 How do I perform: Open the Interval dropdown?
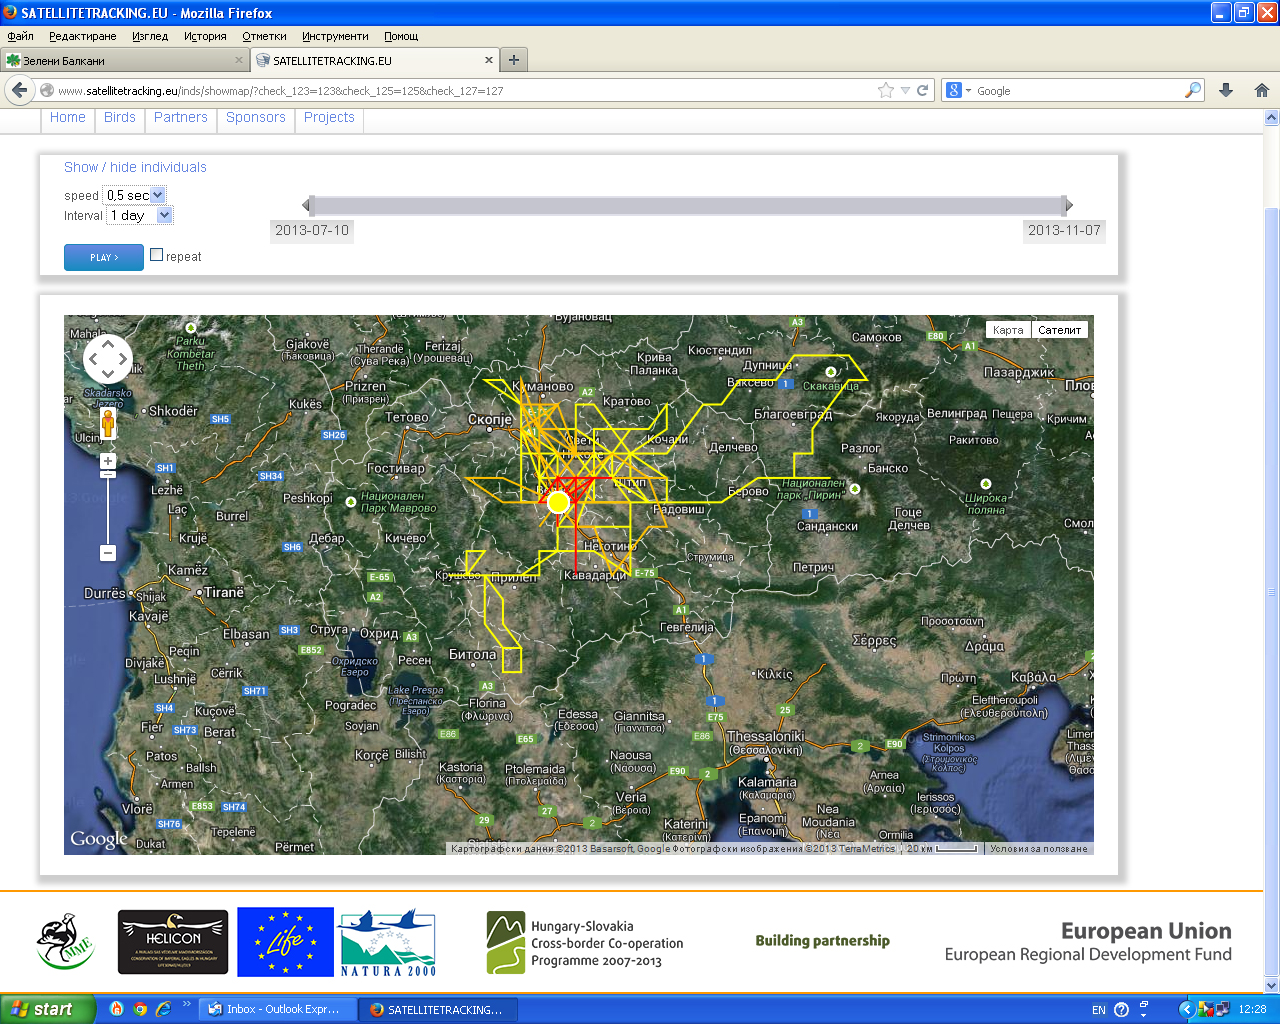140,216
